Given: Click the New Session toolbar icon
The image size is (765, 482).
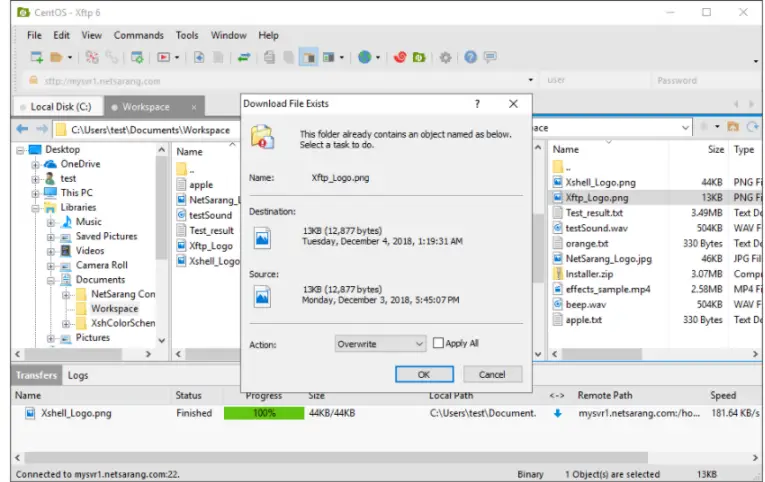Looking at the screenshot, I should coord(37,57).
